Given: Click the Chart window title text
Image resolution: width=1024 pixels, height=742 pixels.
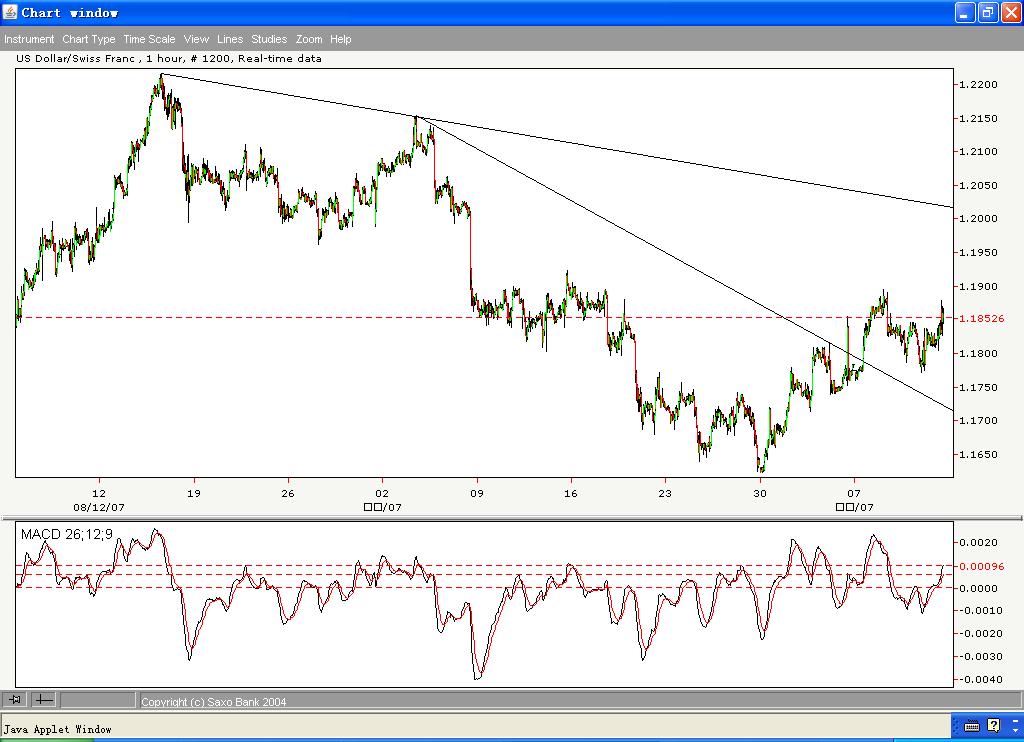Looking at the screenshot, I should tap(70, 12).
